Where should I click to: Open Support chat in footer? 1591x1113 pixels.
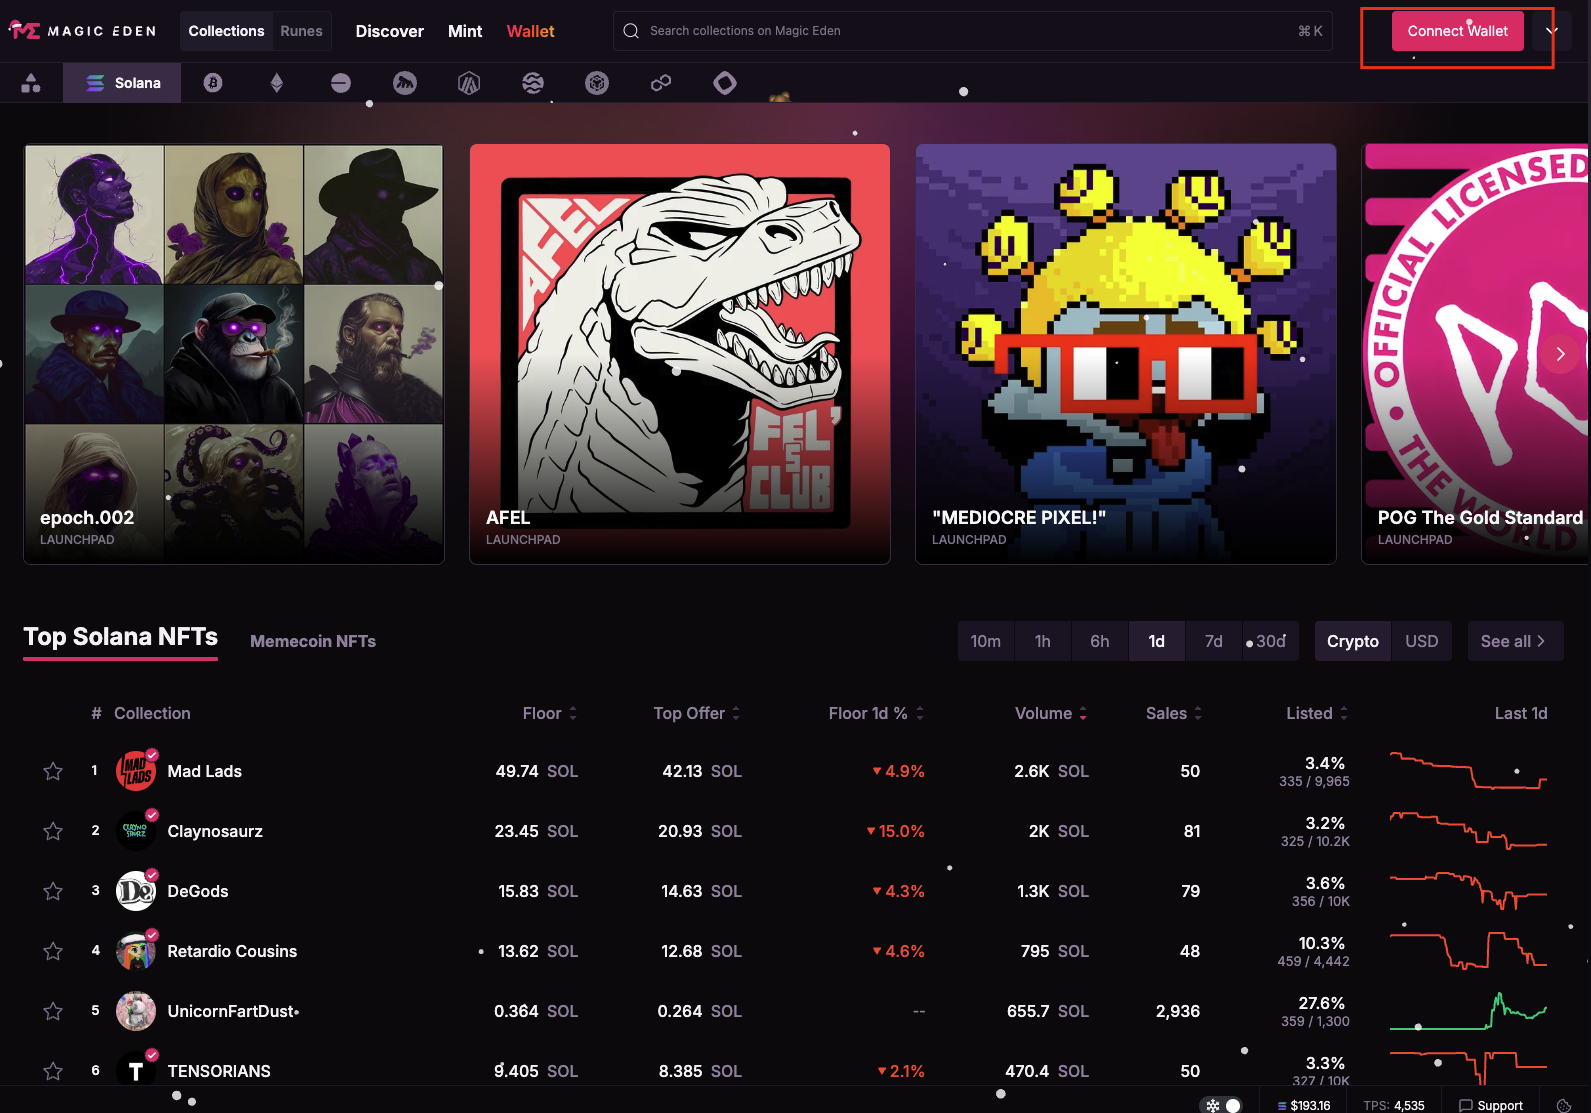coord(1491,1105)
